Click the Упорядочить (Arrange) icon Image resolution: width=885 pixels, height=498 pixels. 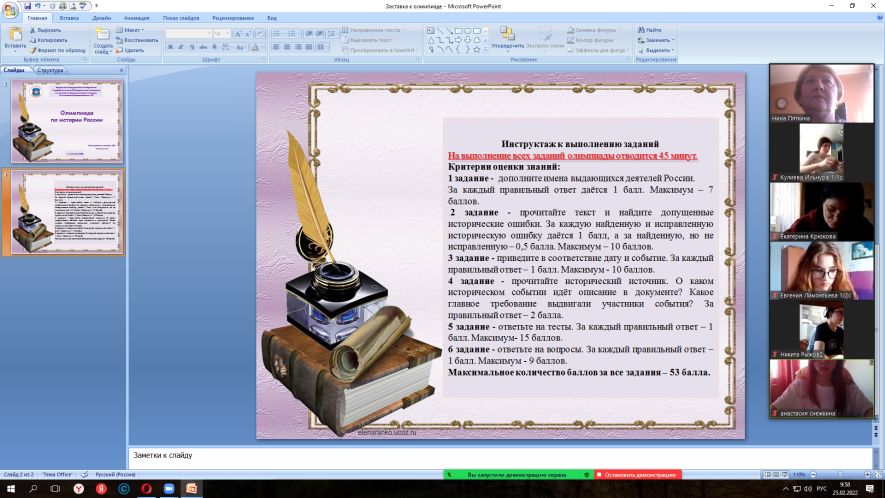(x=507, y=37)
